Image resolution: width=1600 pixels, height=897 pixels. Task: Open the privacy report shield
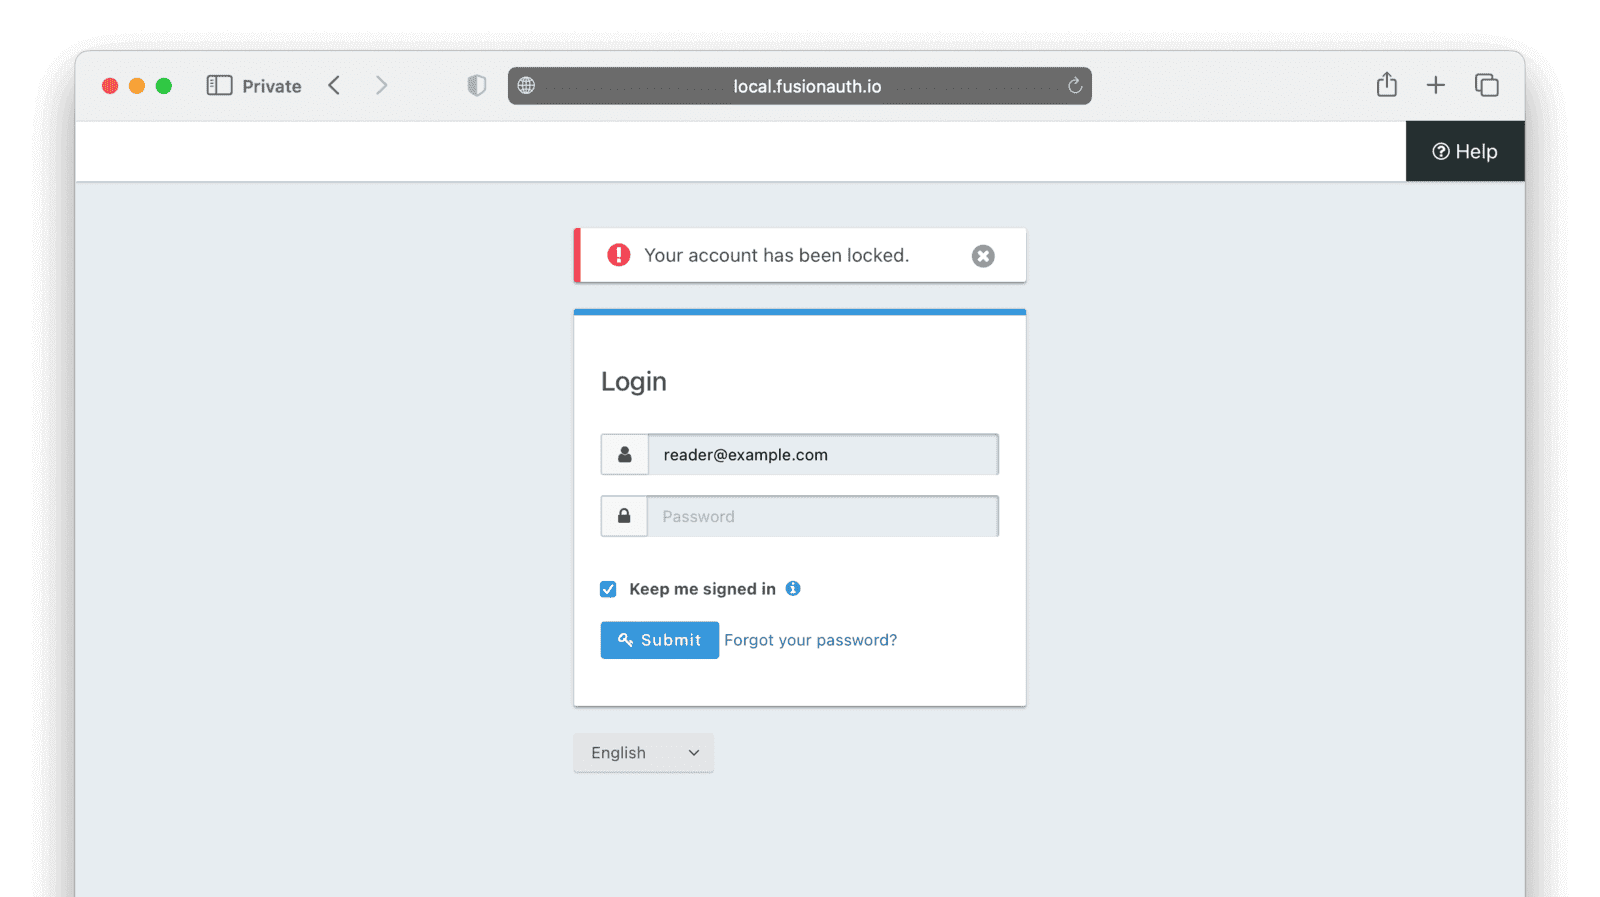point(477,86)
